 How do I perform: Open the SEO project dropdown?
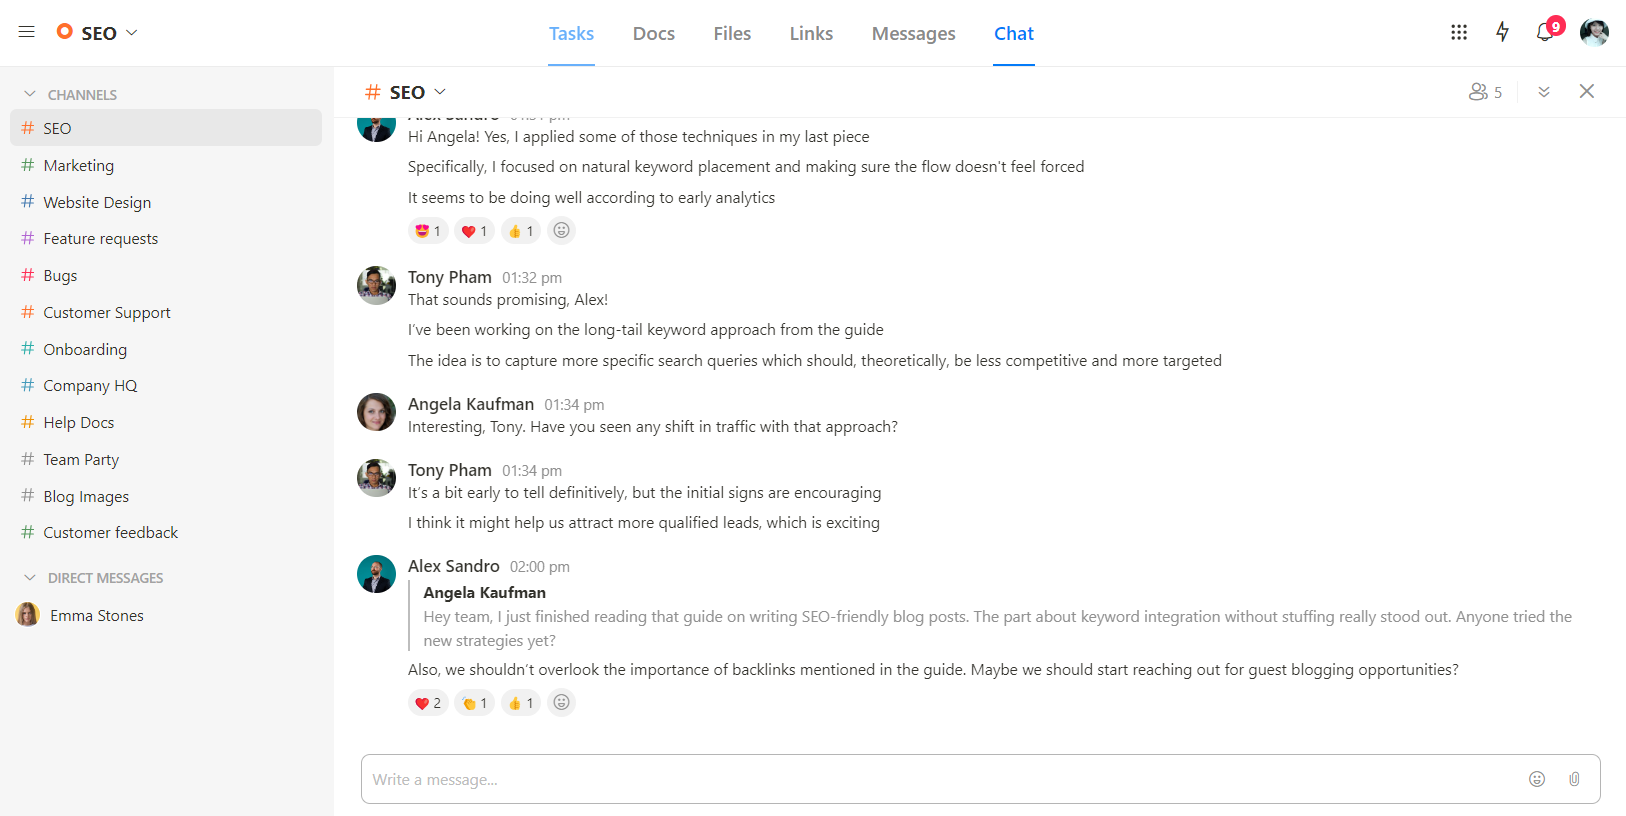coord(97,33)
